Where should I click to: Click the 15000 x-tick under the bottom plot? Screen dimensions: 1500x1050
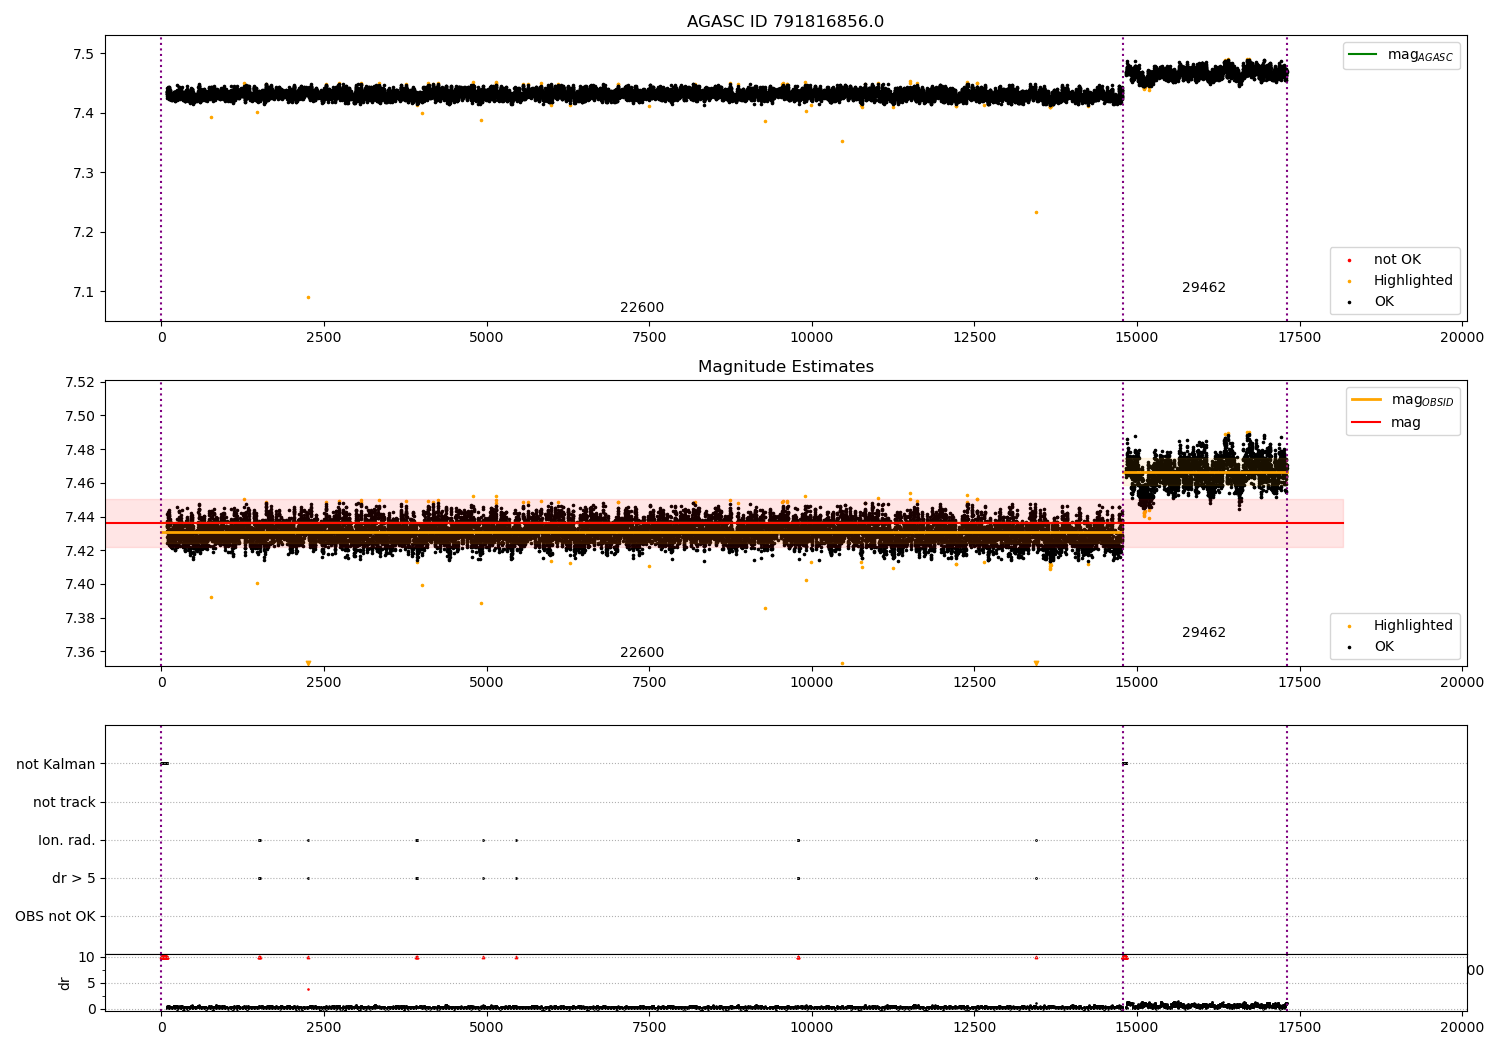[x=1137, y=1026]
